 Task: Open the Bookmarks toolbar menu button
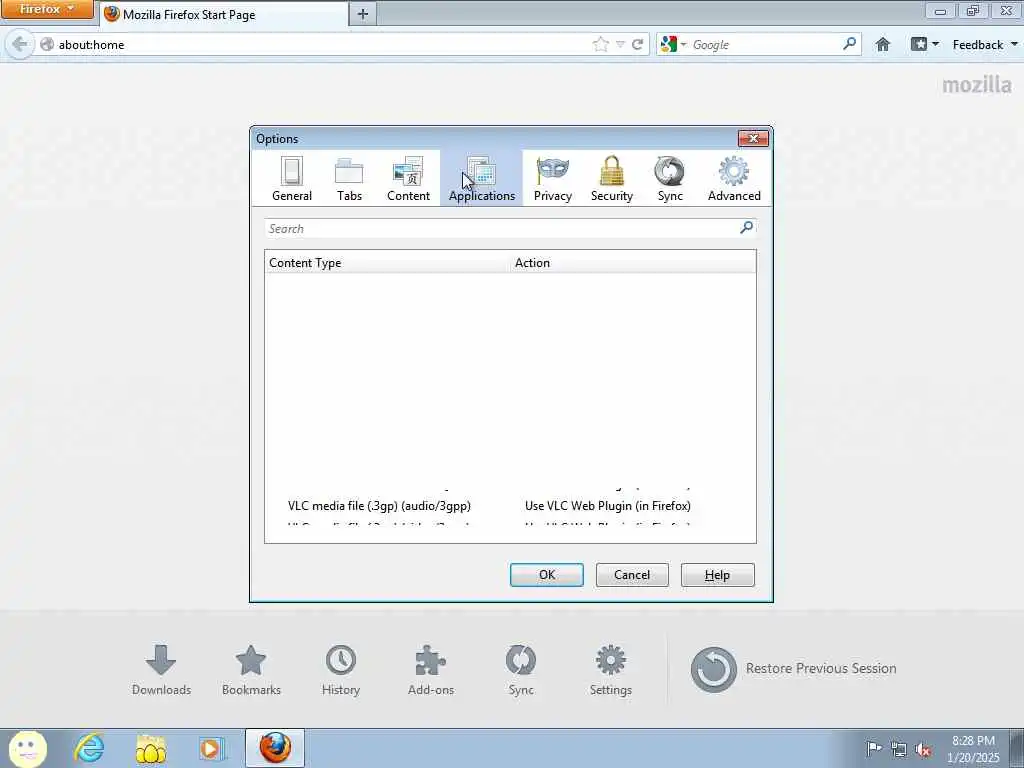925,44
